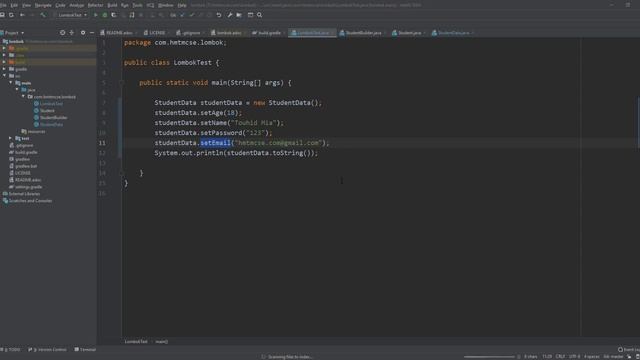Switch to the StudentData.java editor tab
Image resolution: width=640 pixels, height=360 pixels.
(x=453, y=33)
